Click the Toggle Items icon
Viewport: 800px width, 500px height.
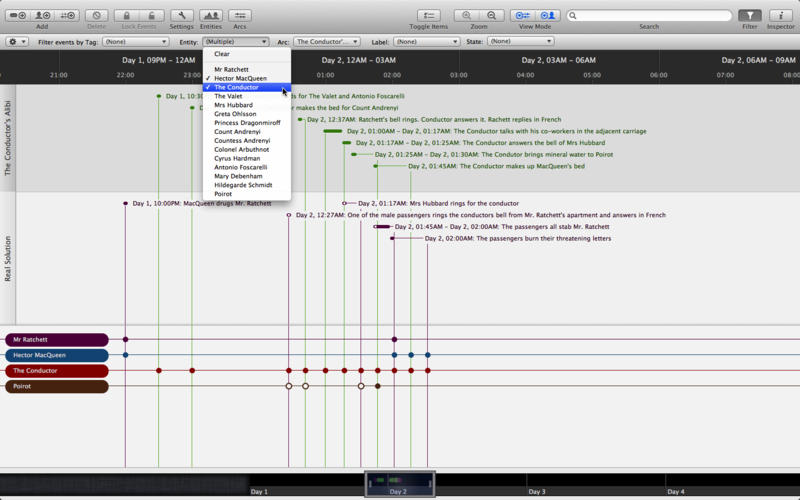[429, 16]
